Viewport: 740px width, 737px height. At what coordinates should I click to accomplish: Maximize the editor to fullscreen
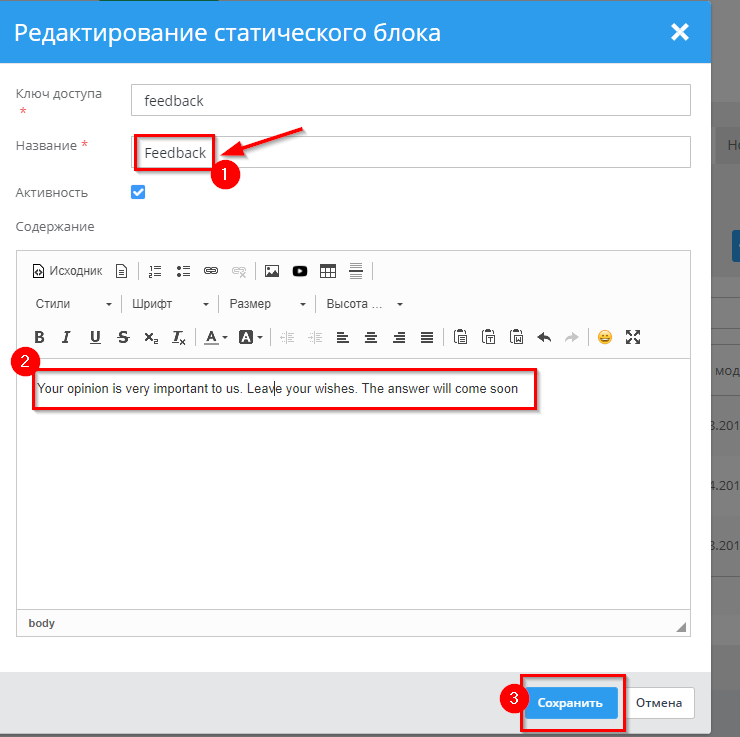632,337
